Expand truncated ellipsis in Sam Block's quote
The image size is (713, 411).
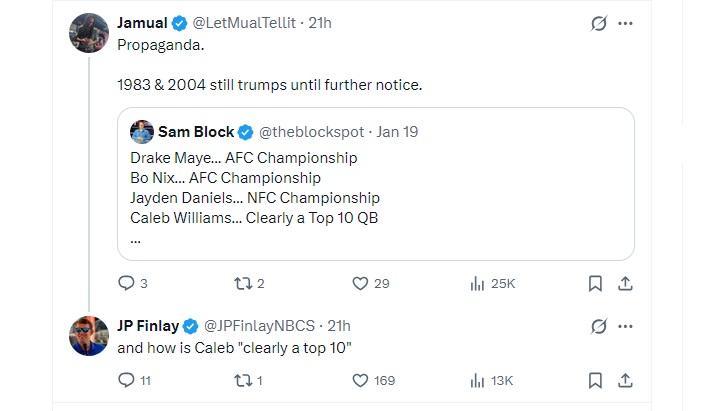[x=135, y=240]
